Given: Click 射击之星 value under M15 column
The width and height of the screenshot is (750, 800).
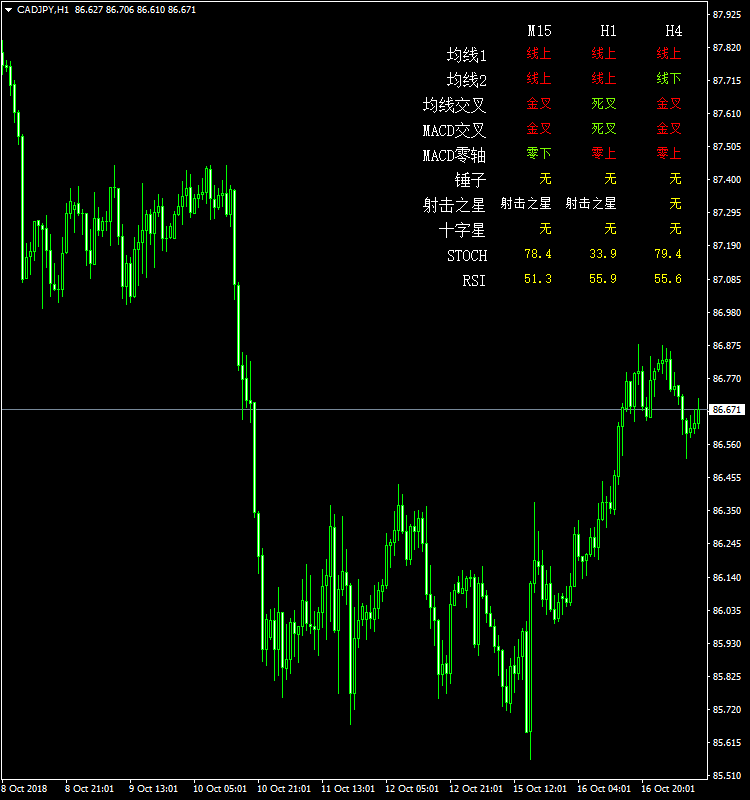Looking at the screenshot, I should [526, 204].
